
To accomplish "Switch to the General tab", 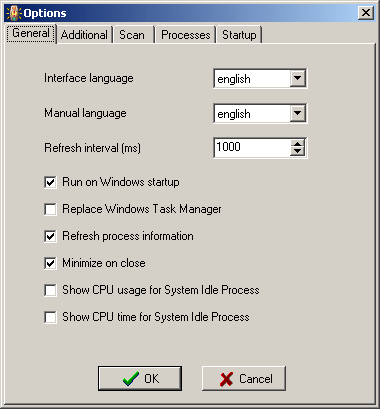I will point(31,33).
